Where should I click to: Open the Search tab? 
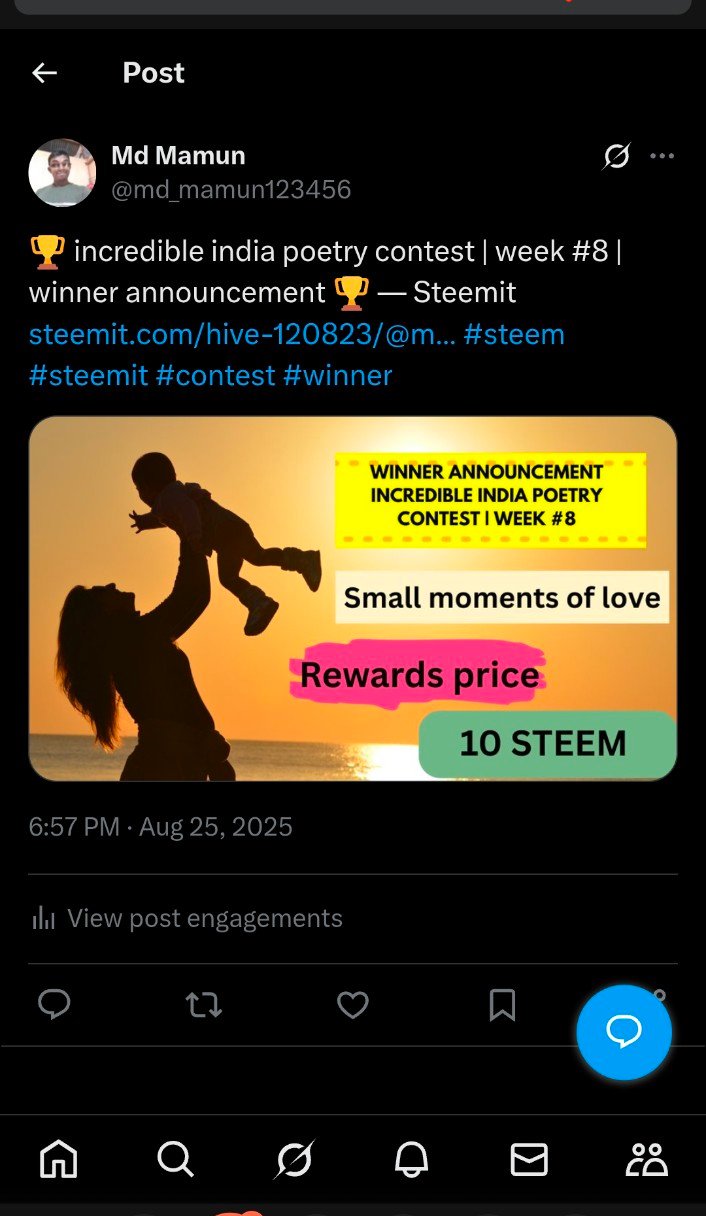point(175,1159)
